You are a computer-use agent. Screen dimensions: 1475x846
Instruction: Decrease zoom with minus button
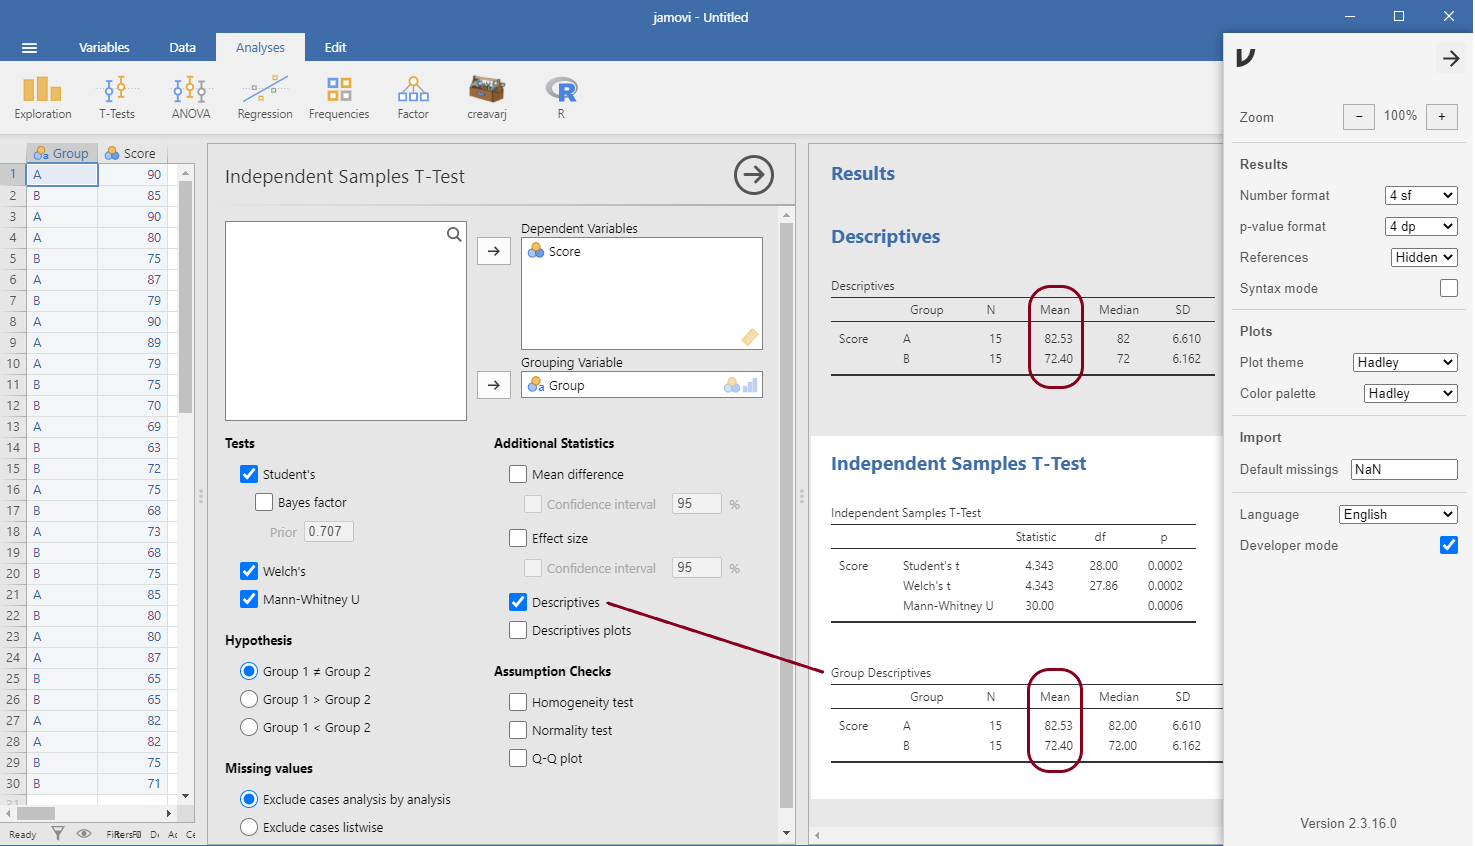(1359, 117)
